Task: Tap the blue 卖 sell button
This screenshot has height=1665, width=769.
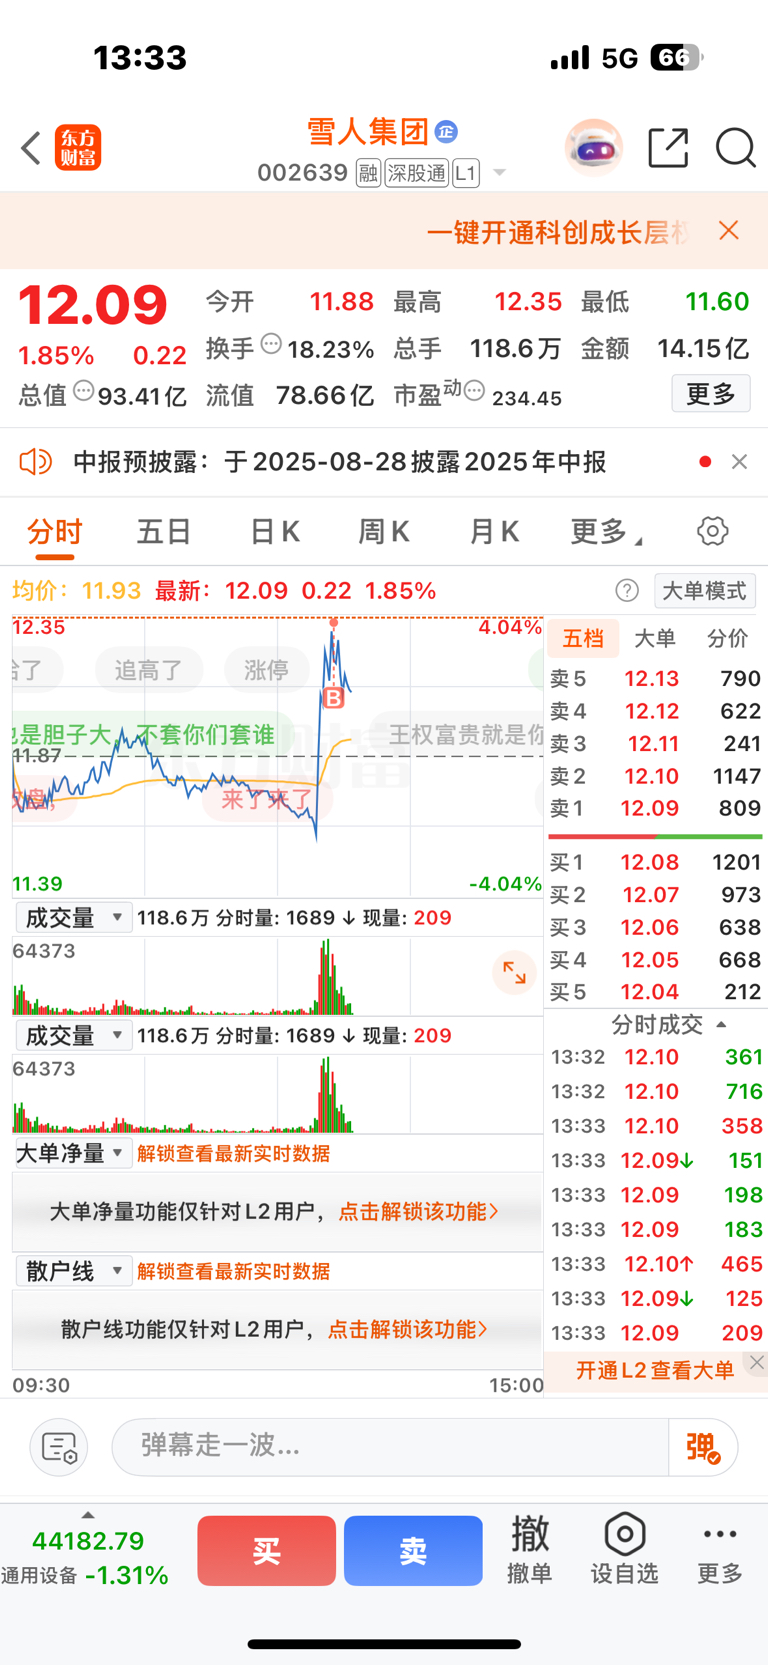Action: point(413,1551)
